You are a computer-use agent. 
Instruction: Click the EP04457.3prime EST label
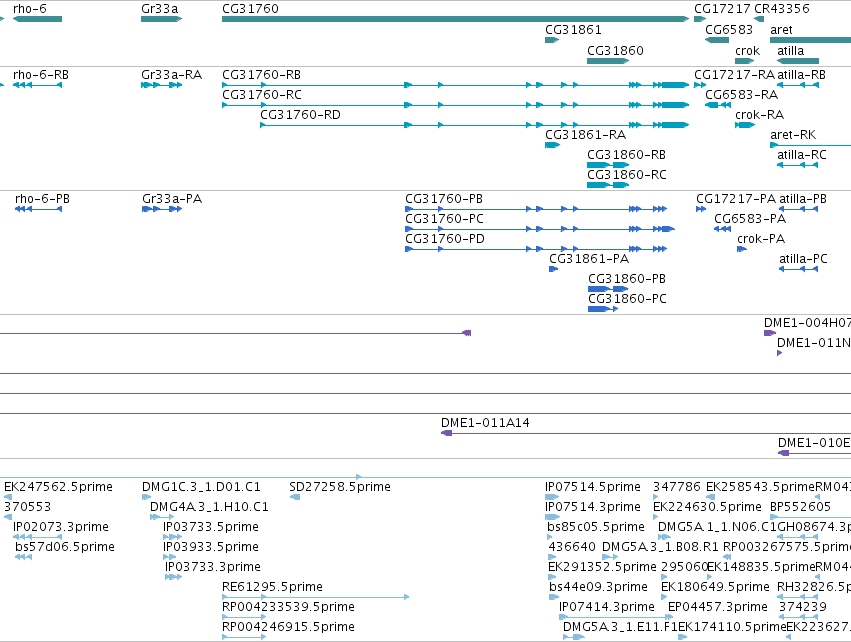pos(717,608)
